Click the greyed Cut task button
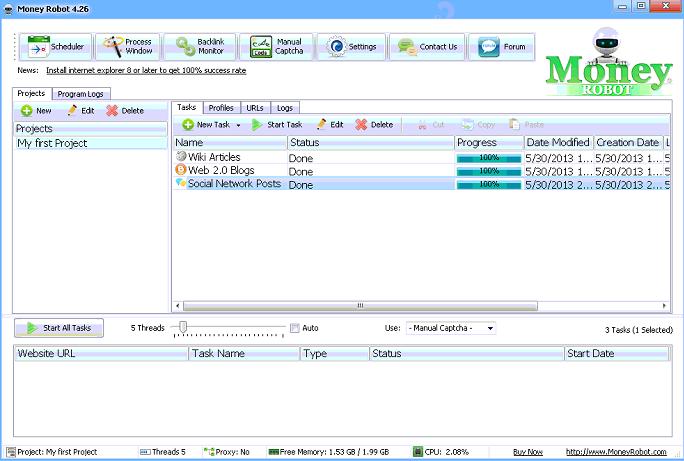 pos(431,125)
